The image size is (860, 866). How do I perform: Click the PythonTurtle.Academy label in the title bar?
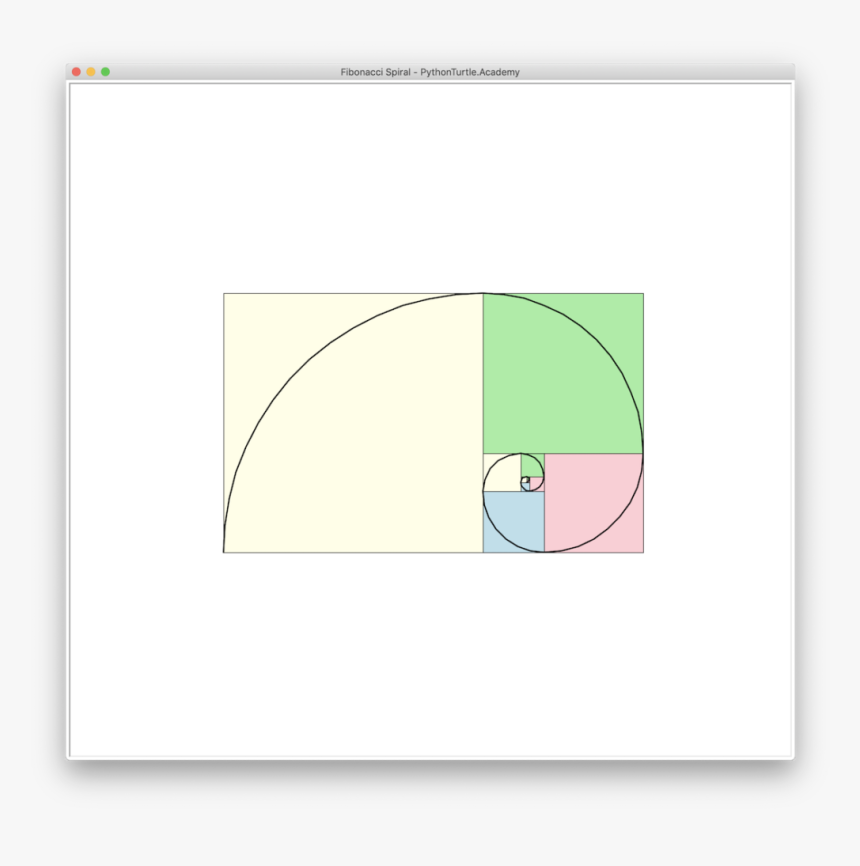(468, 71)
